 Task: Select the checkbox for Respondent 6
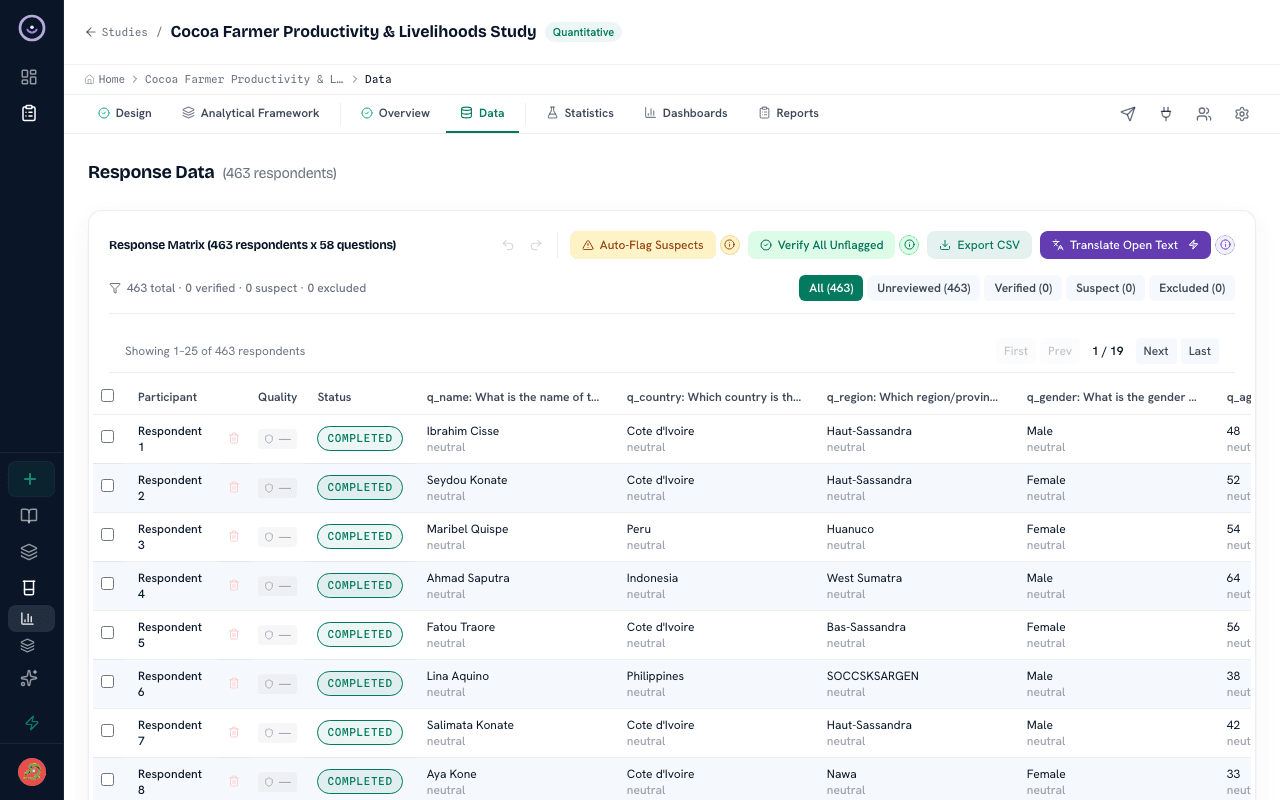pyautogui.click(x=108, y=682)
